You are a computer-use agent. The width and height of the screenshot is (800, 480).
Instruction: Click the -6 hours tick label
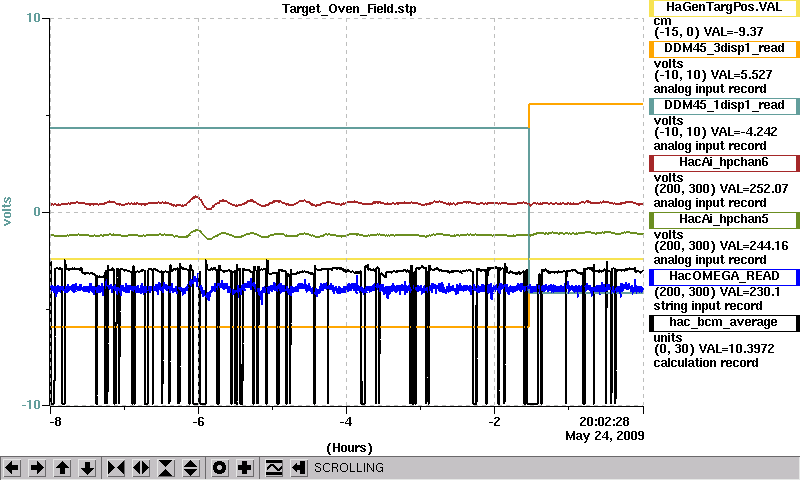198,422
